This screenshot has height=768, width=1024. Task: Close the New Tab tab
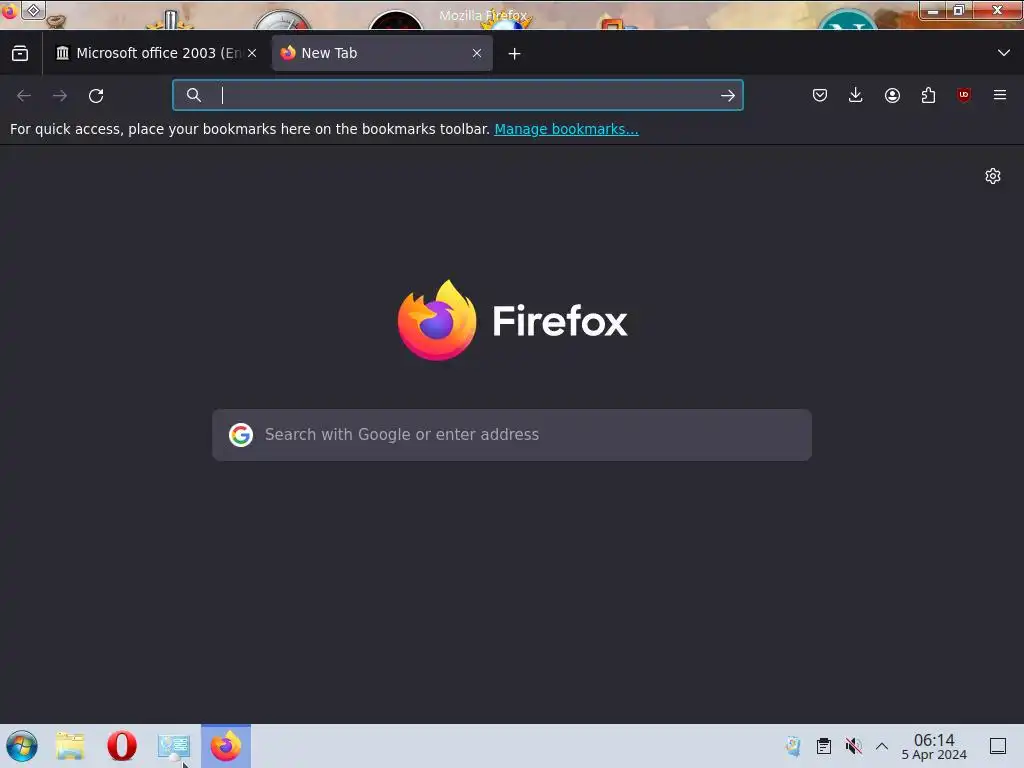click(477, 54)
